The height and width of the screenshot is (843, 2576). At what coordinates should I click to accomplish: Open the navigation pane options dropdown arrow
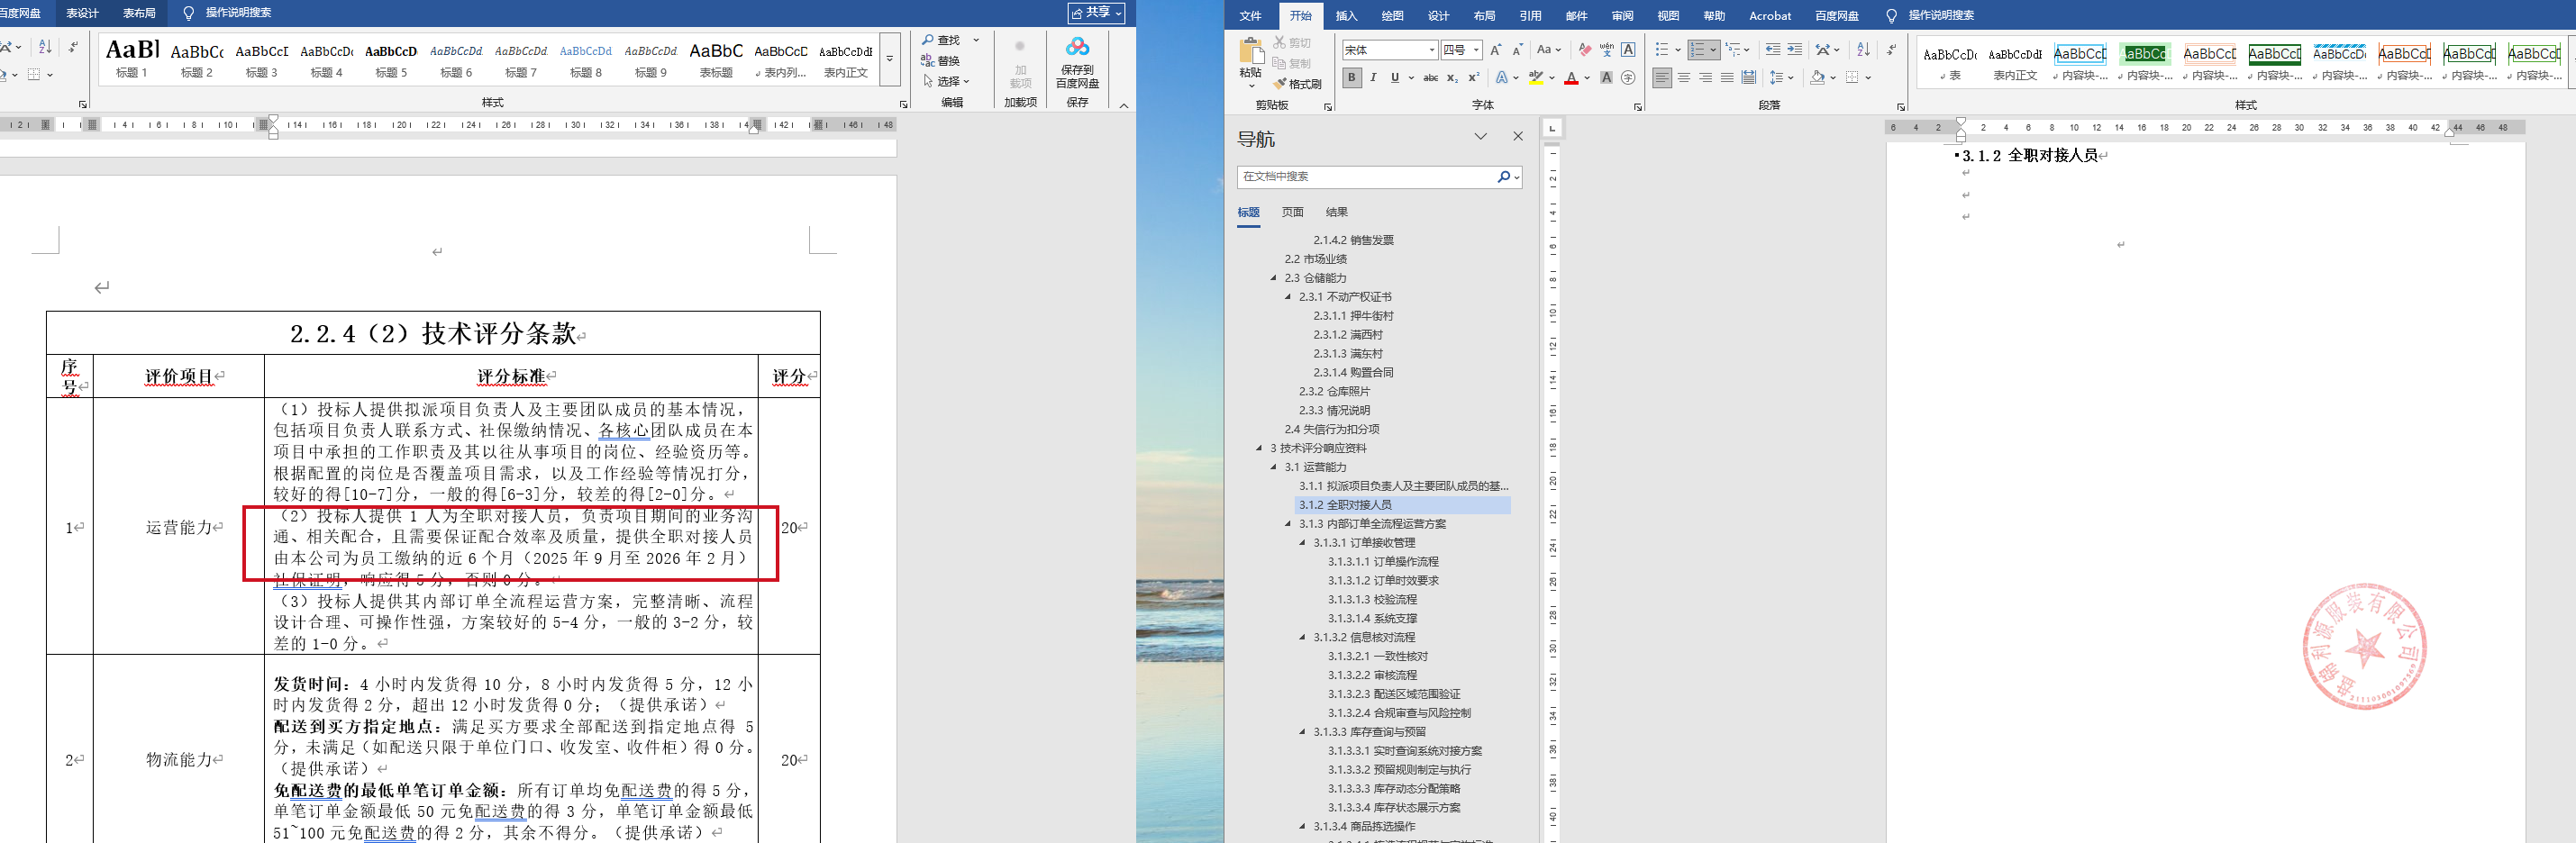1481,137
